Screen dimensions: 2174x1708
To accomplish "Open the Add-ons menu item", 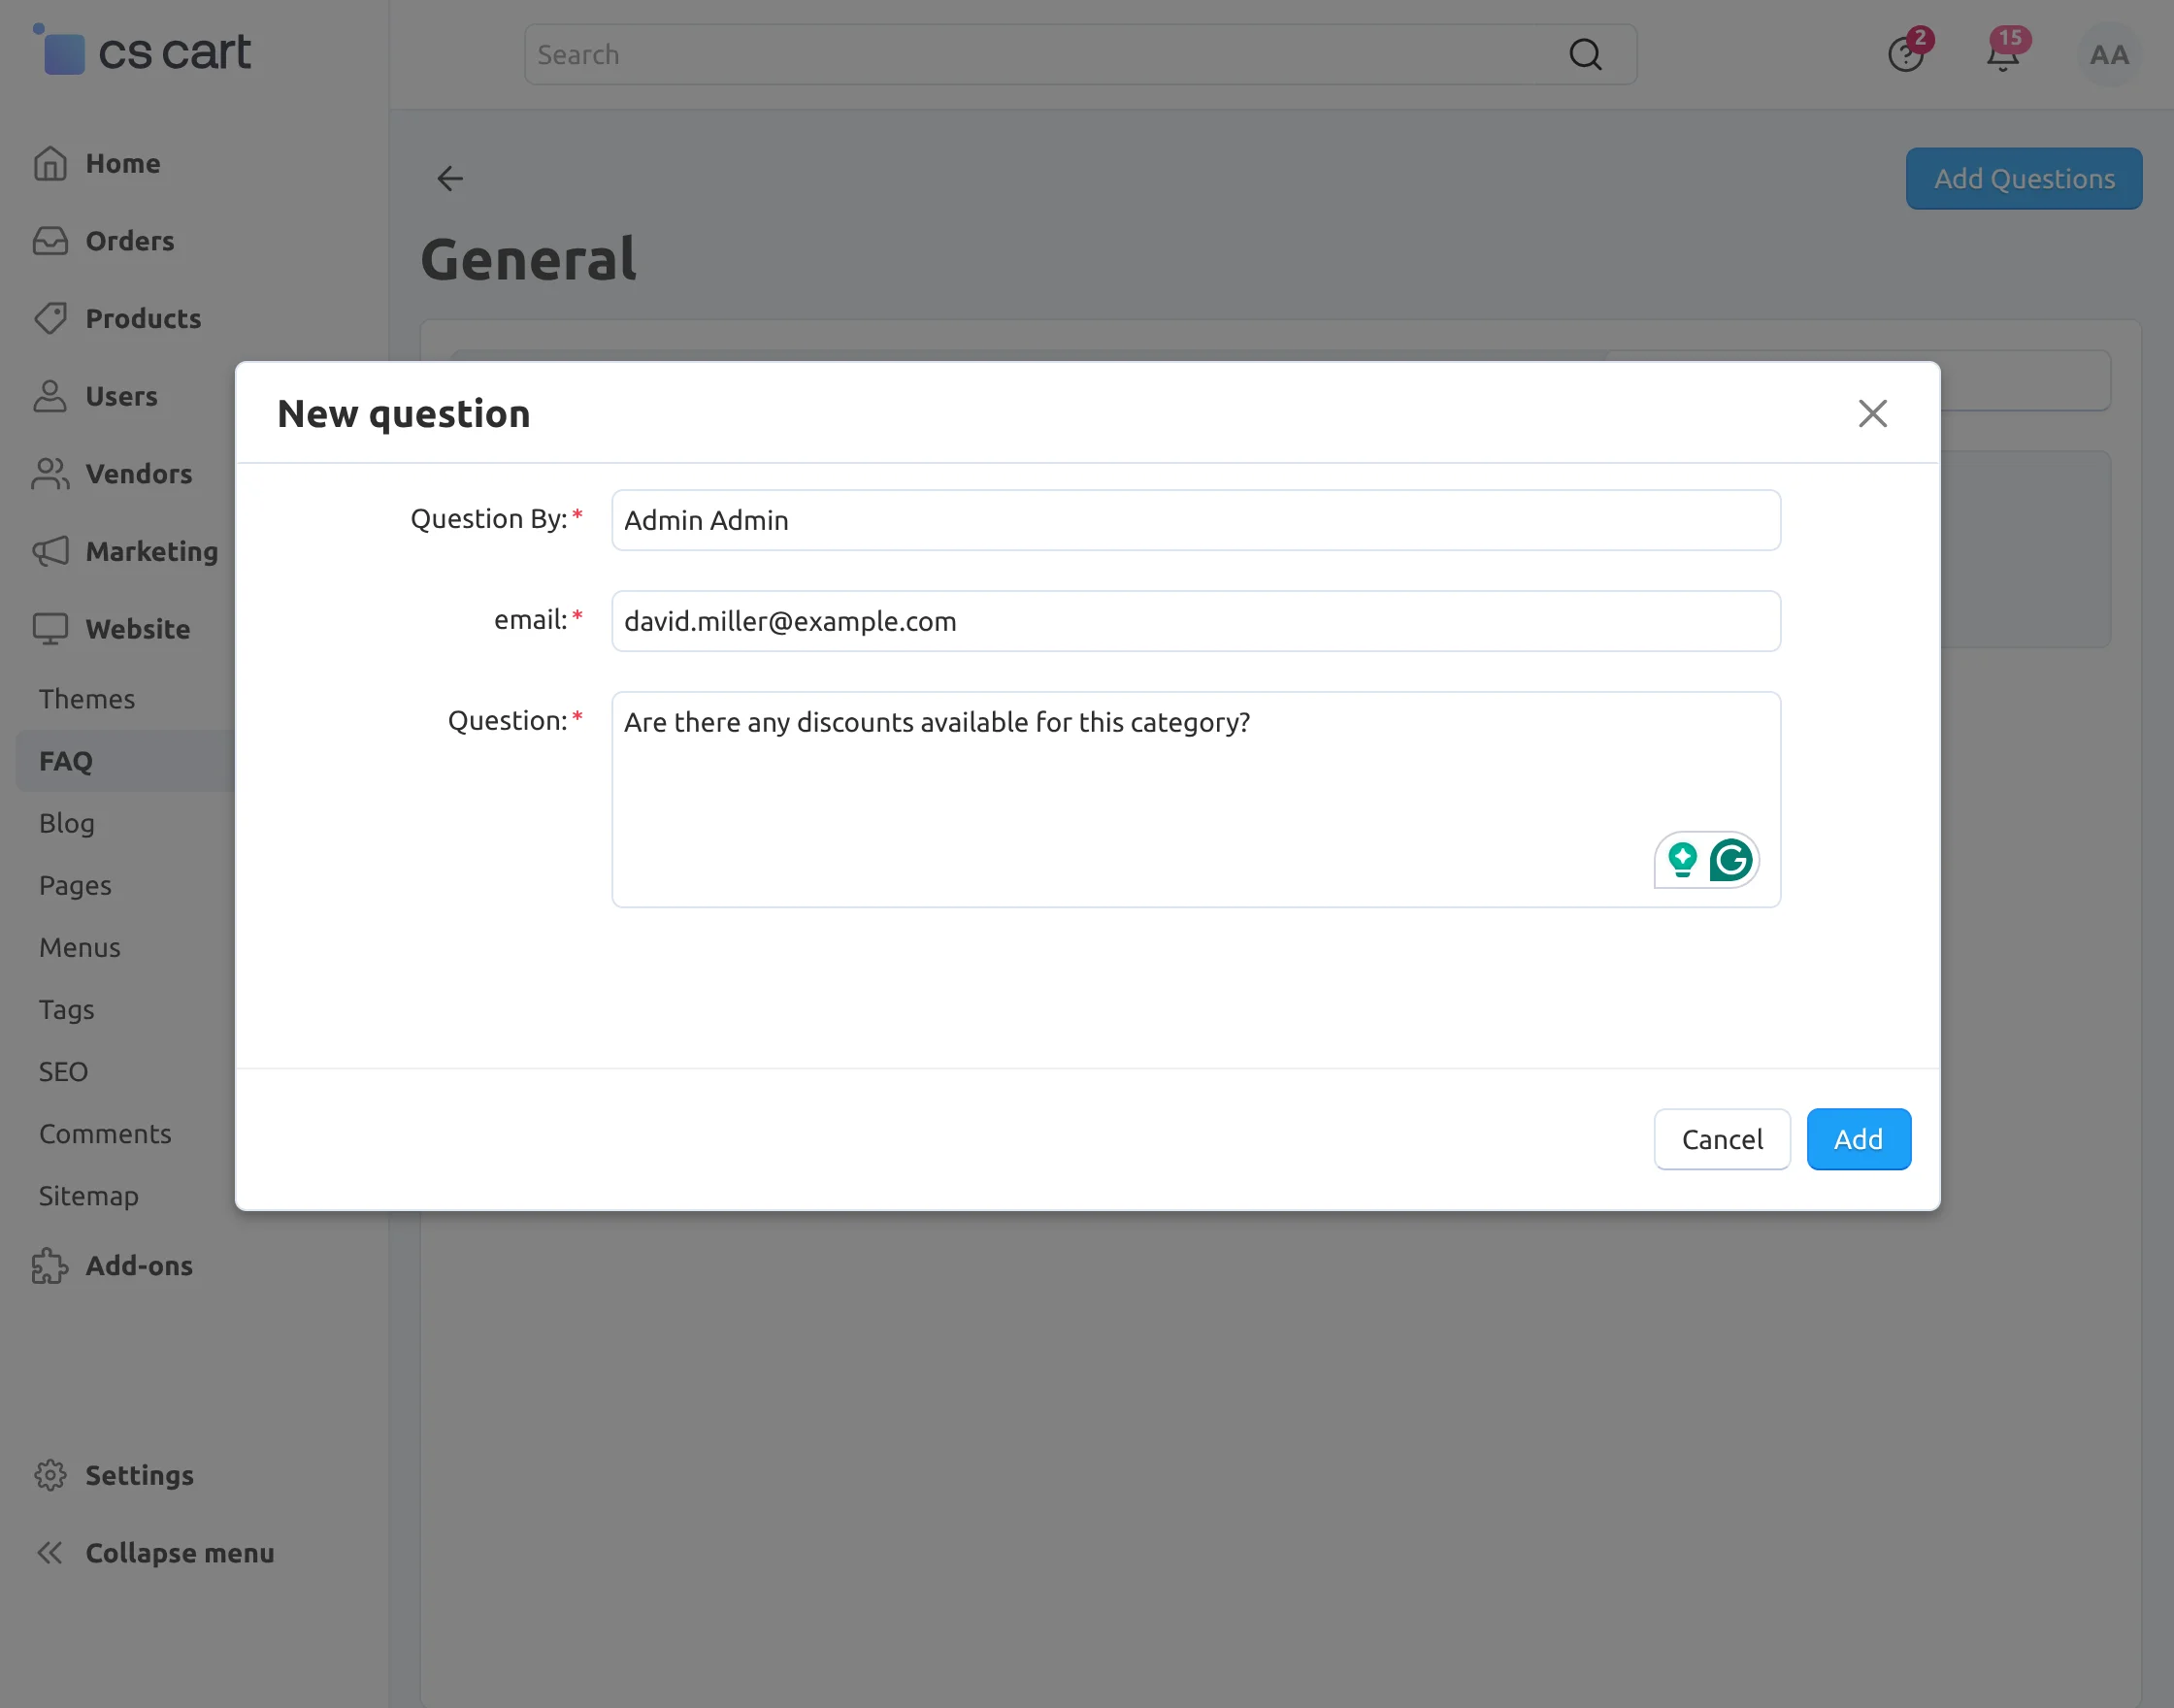I will (x=139, y=1266).
